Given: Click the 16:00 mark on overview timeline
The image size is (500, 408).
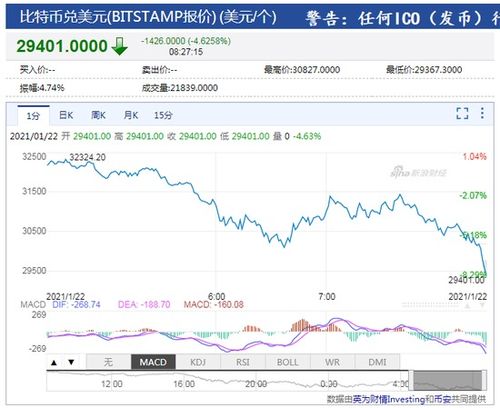Looking at the screenshot, I should [184, 384].
